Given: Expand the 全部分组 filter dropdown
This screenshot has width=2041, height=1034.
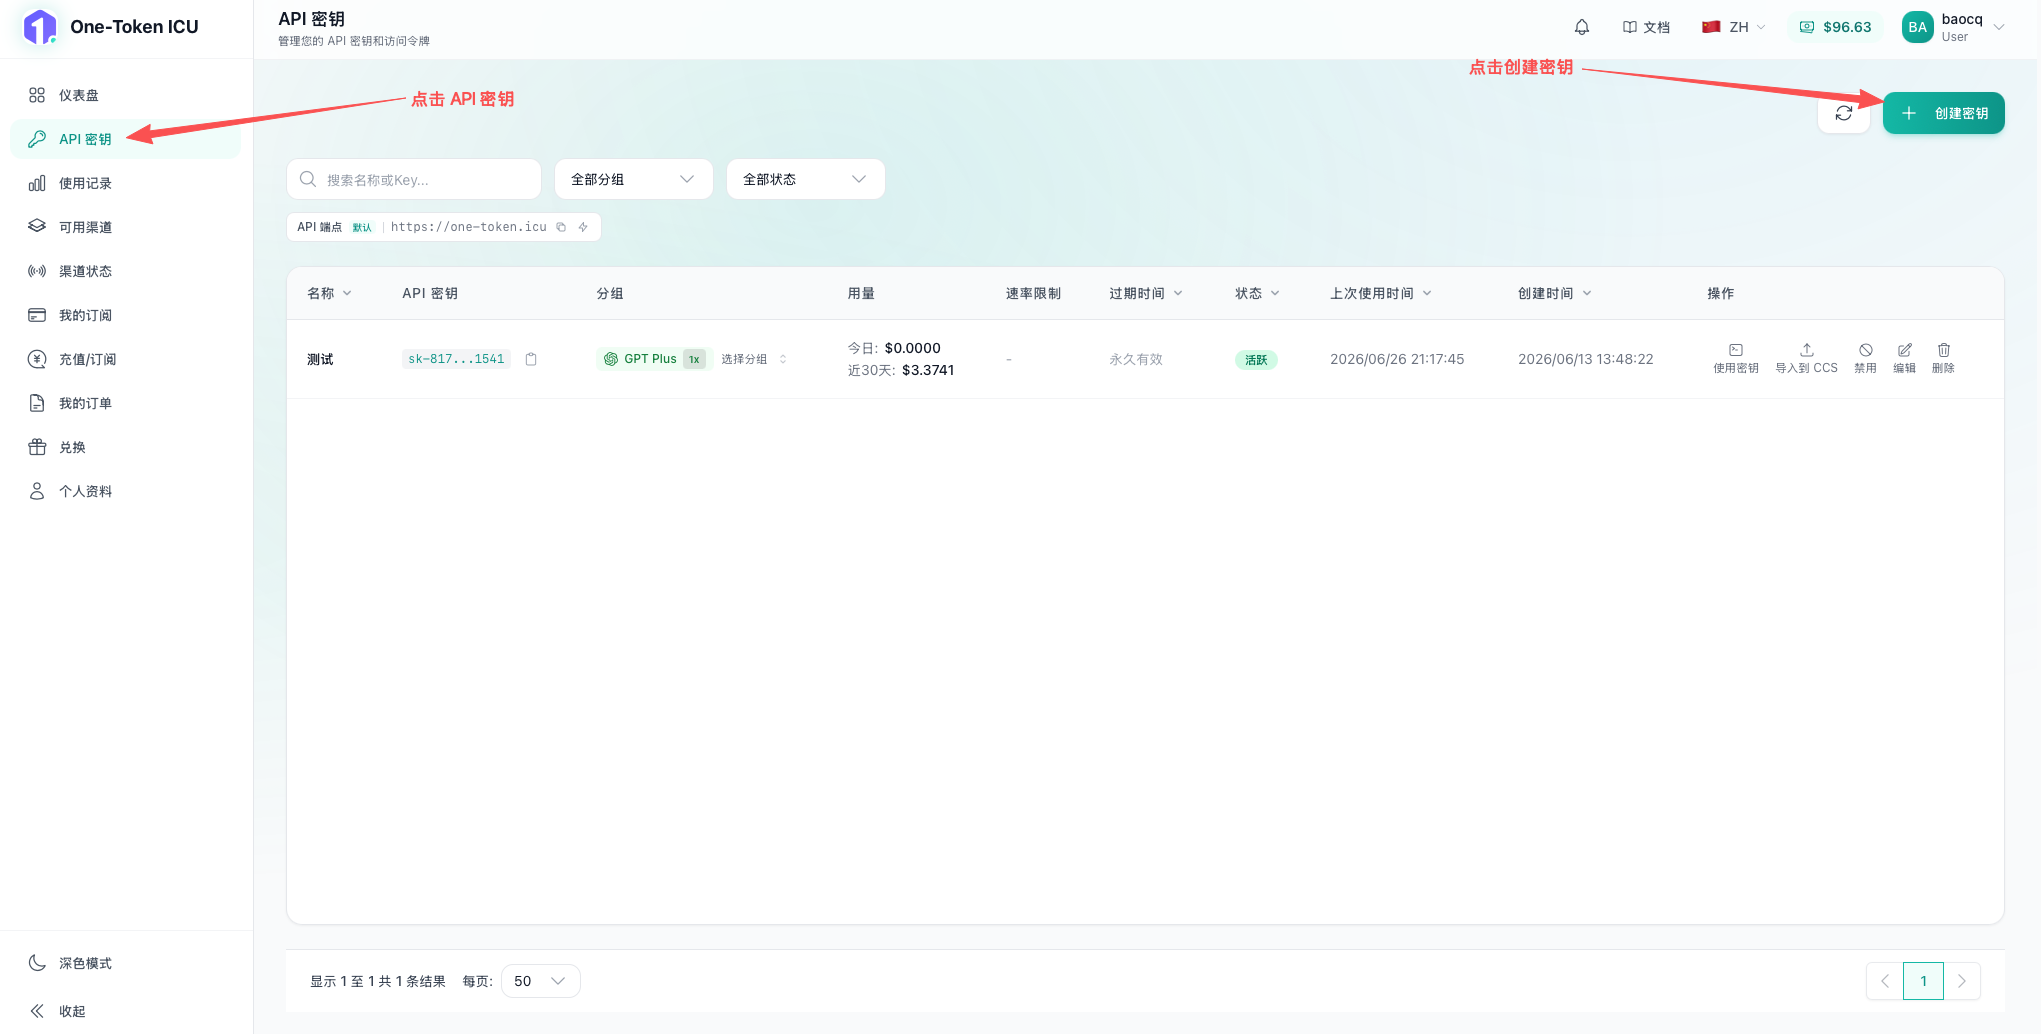Looking at the screenshot, I should (x=634, y=179).
